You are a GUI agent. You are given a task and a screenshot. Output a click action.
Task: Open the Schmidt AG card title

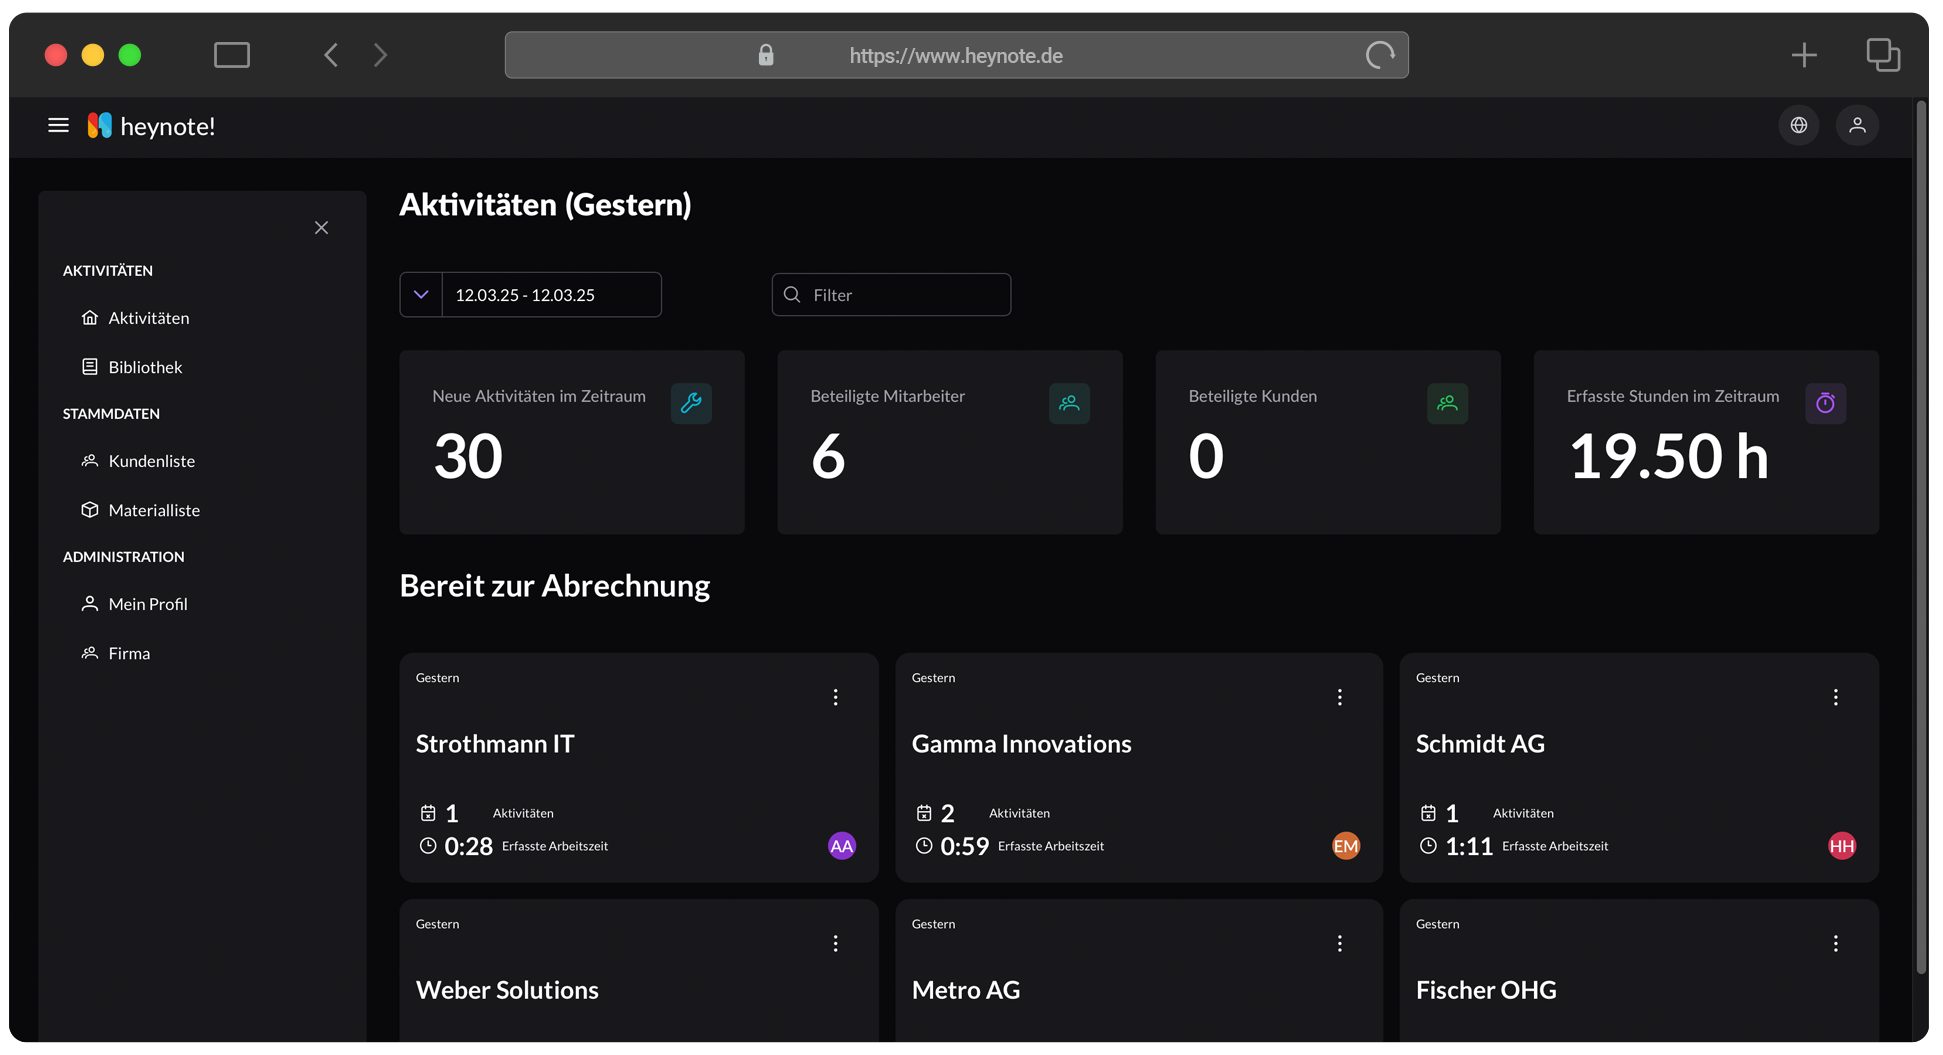[x=1480, y=744]
